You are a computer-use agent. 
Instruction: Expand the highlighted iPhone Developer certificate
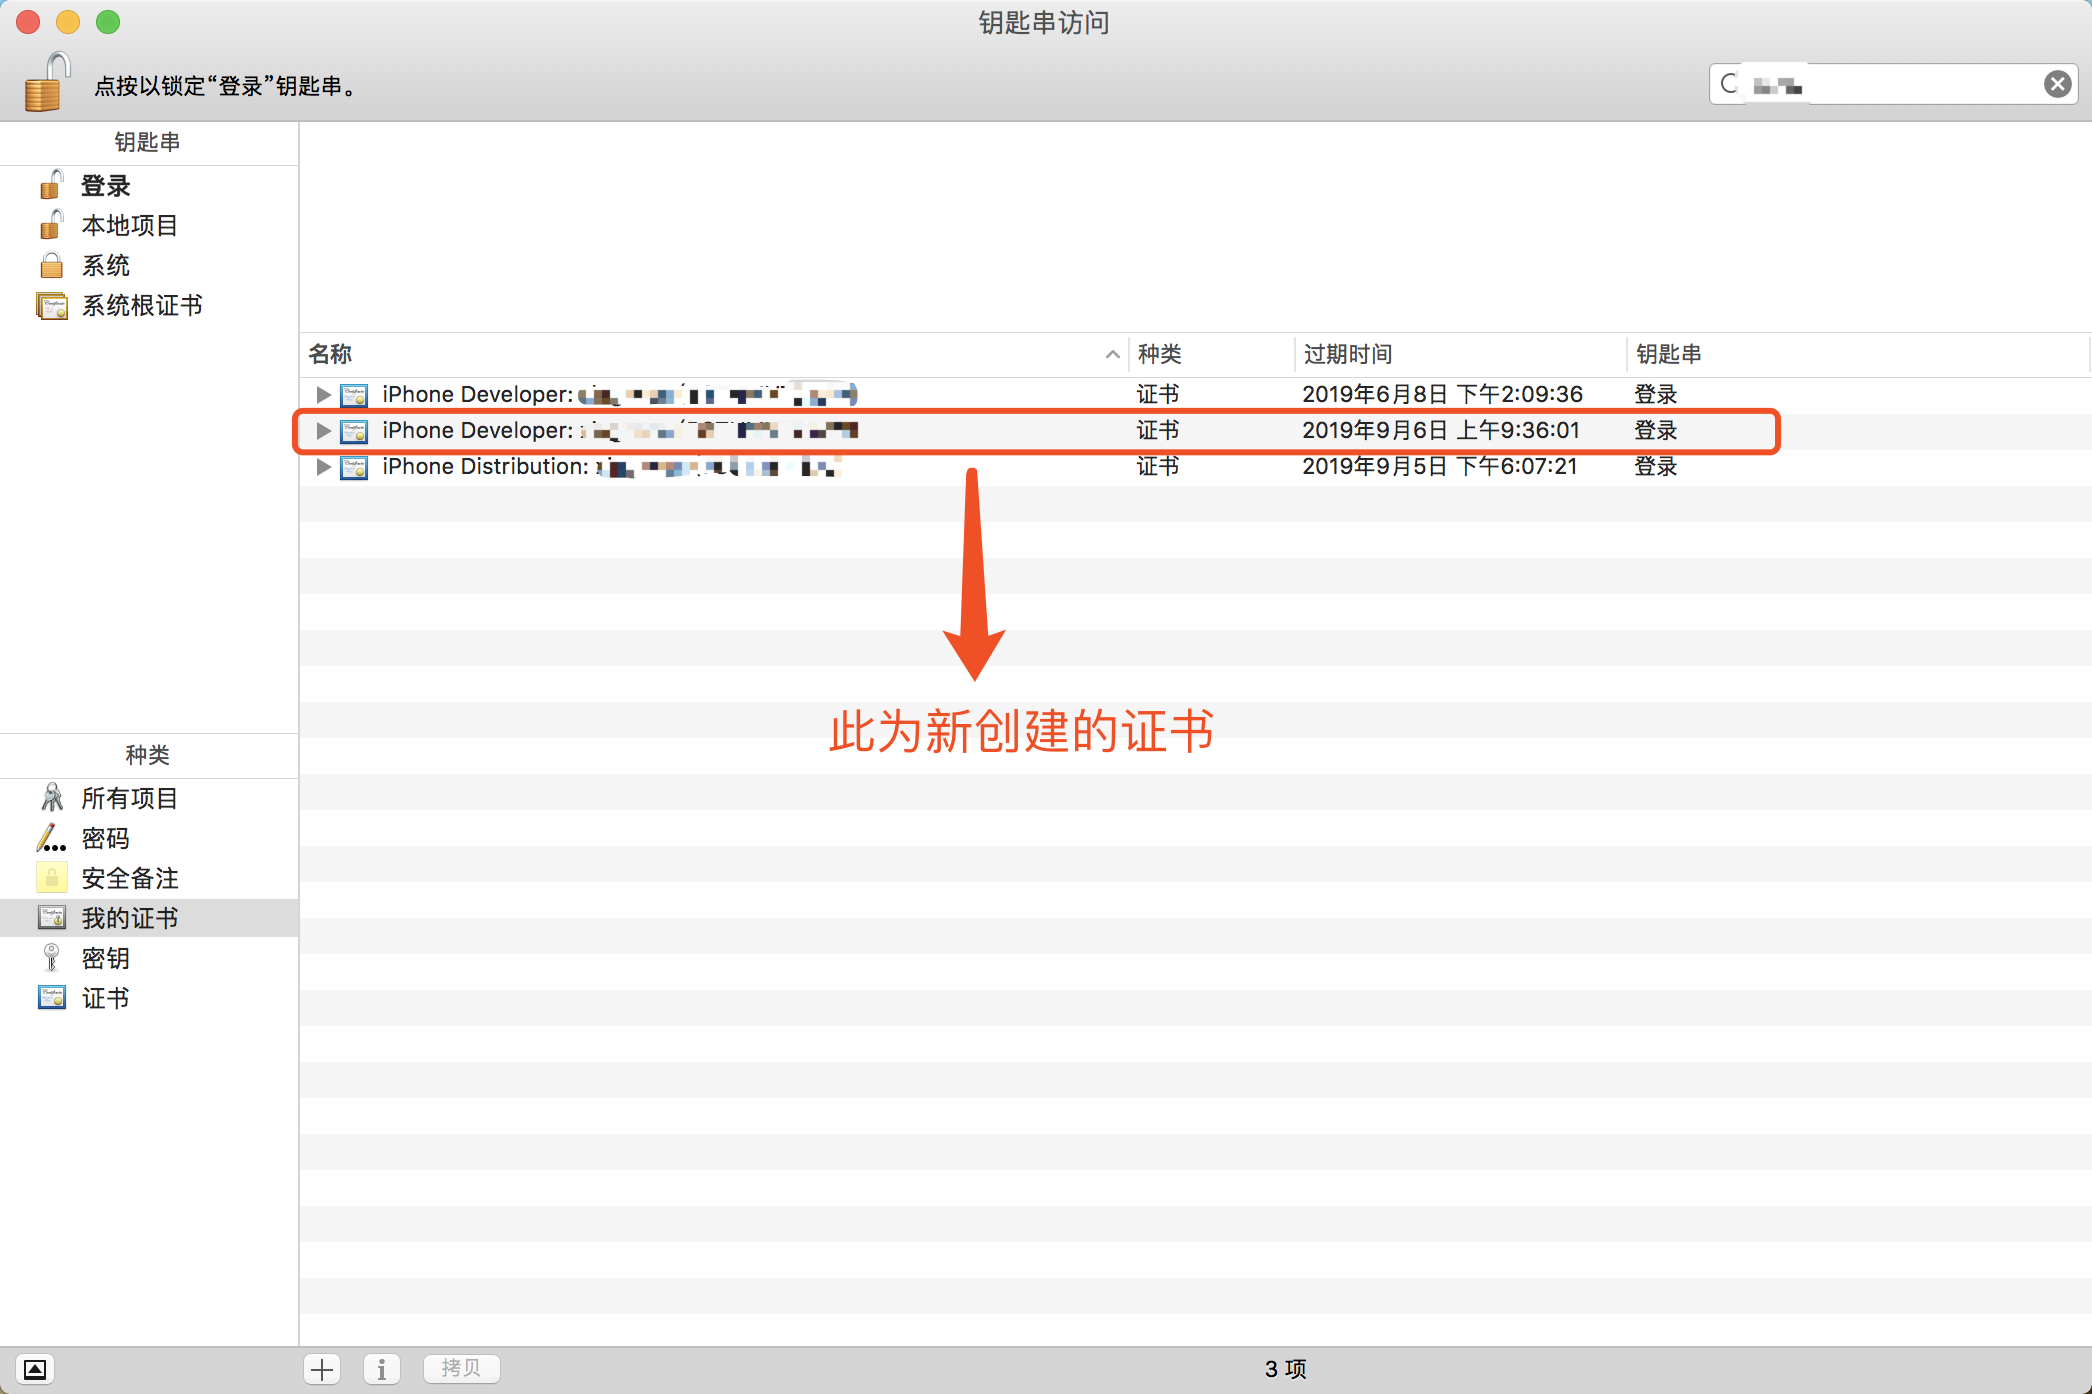pyautogui.click(x=323, y=430)
